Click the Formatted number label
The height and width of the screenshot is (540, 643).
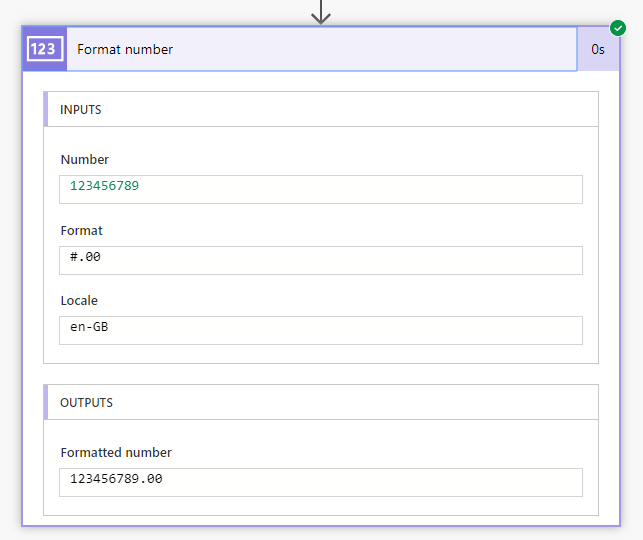tap(116, 453)
